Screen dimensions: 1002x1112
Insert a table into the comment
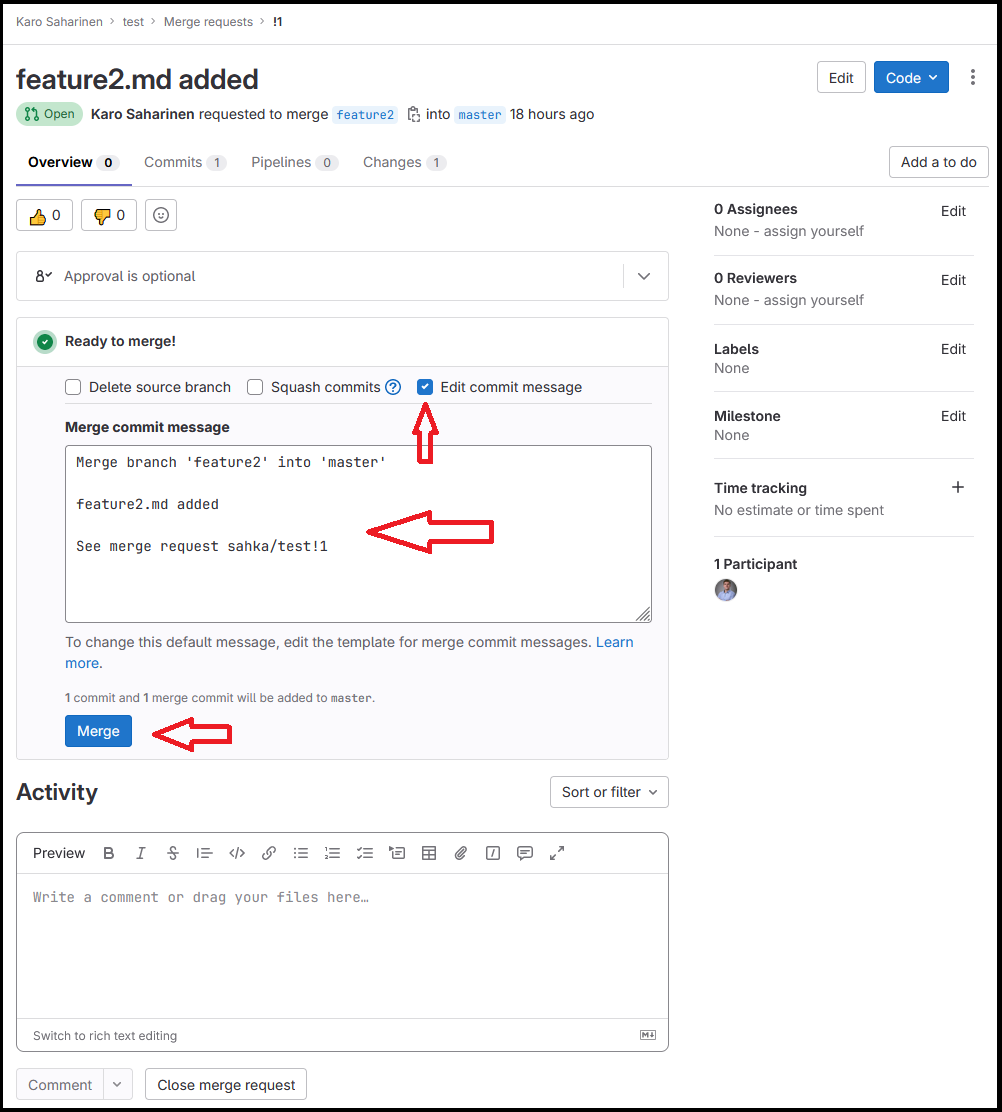click(x=429, y=853)
